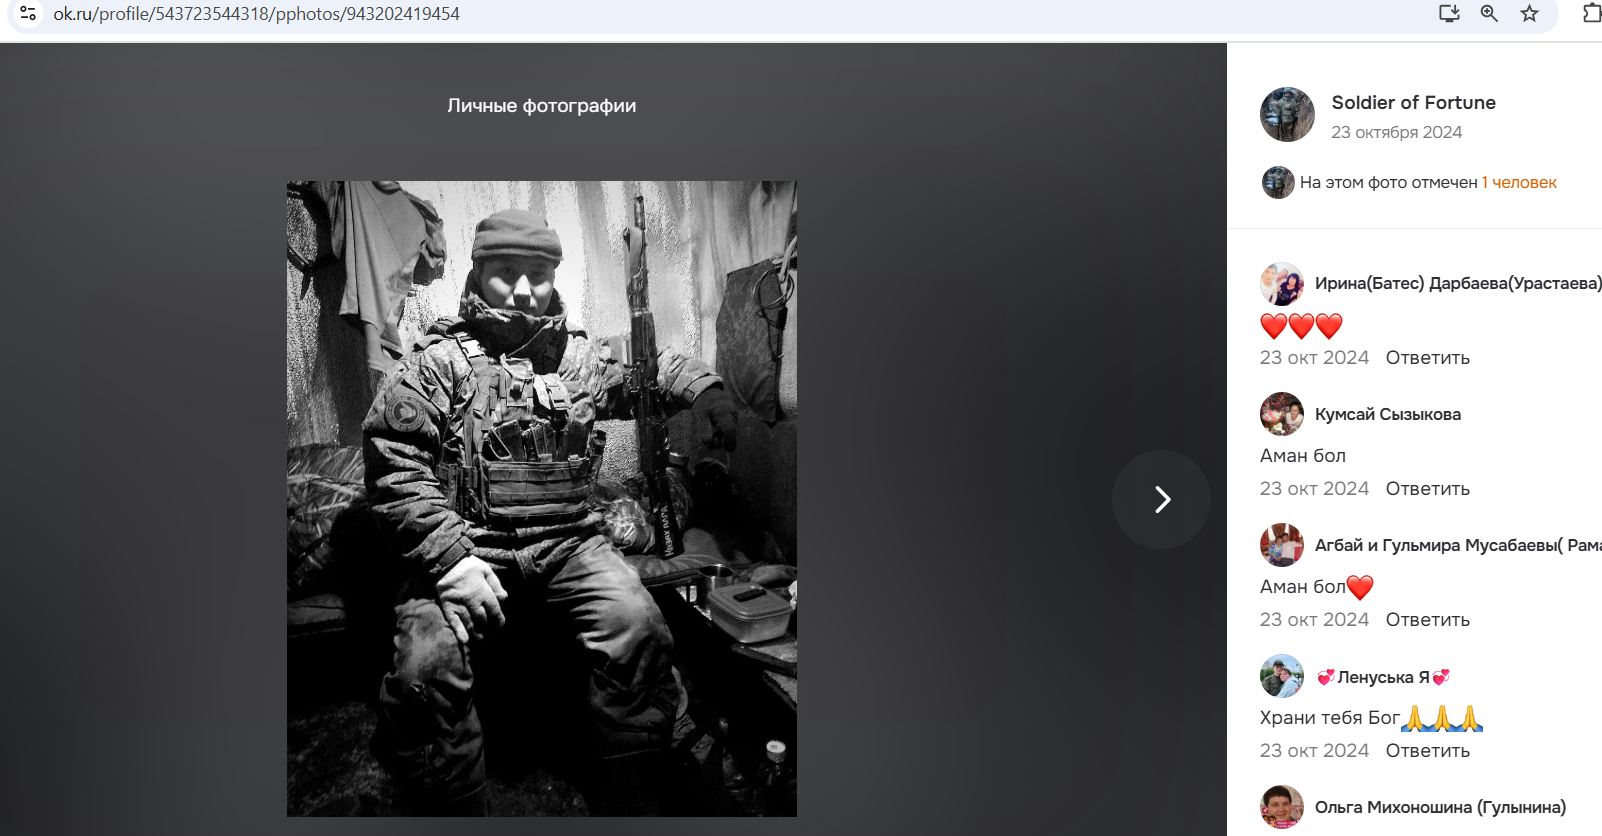Open the Soldier of Fortune profile name
This screenshot has height=836, width=1602.
(1413, 102)
